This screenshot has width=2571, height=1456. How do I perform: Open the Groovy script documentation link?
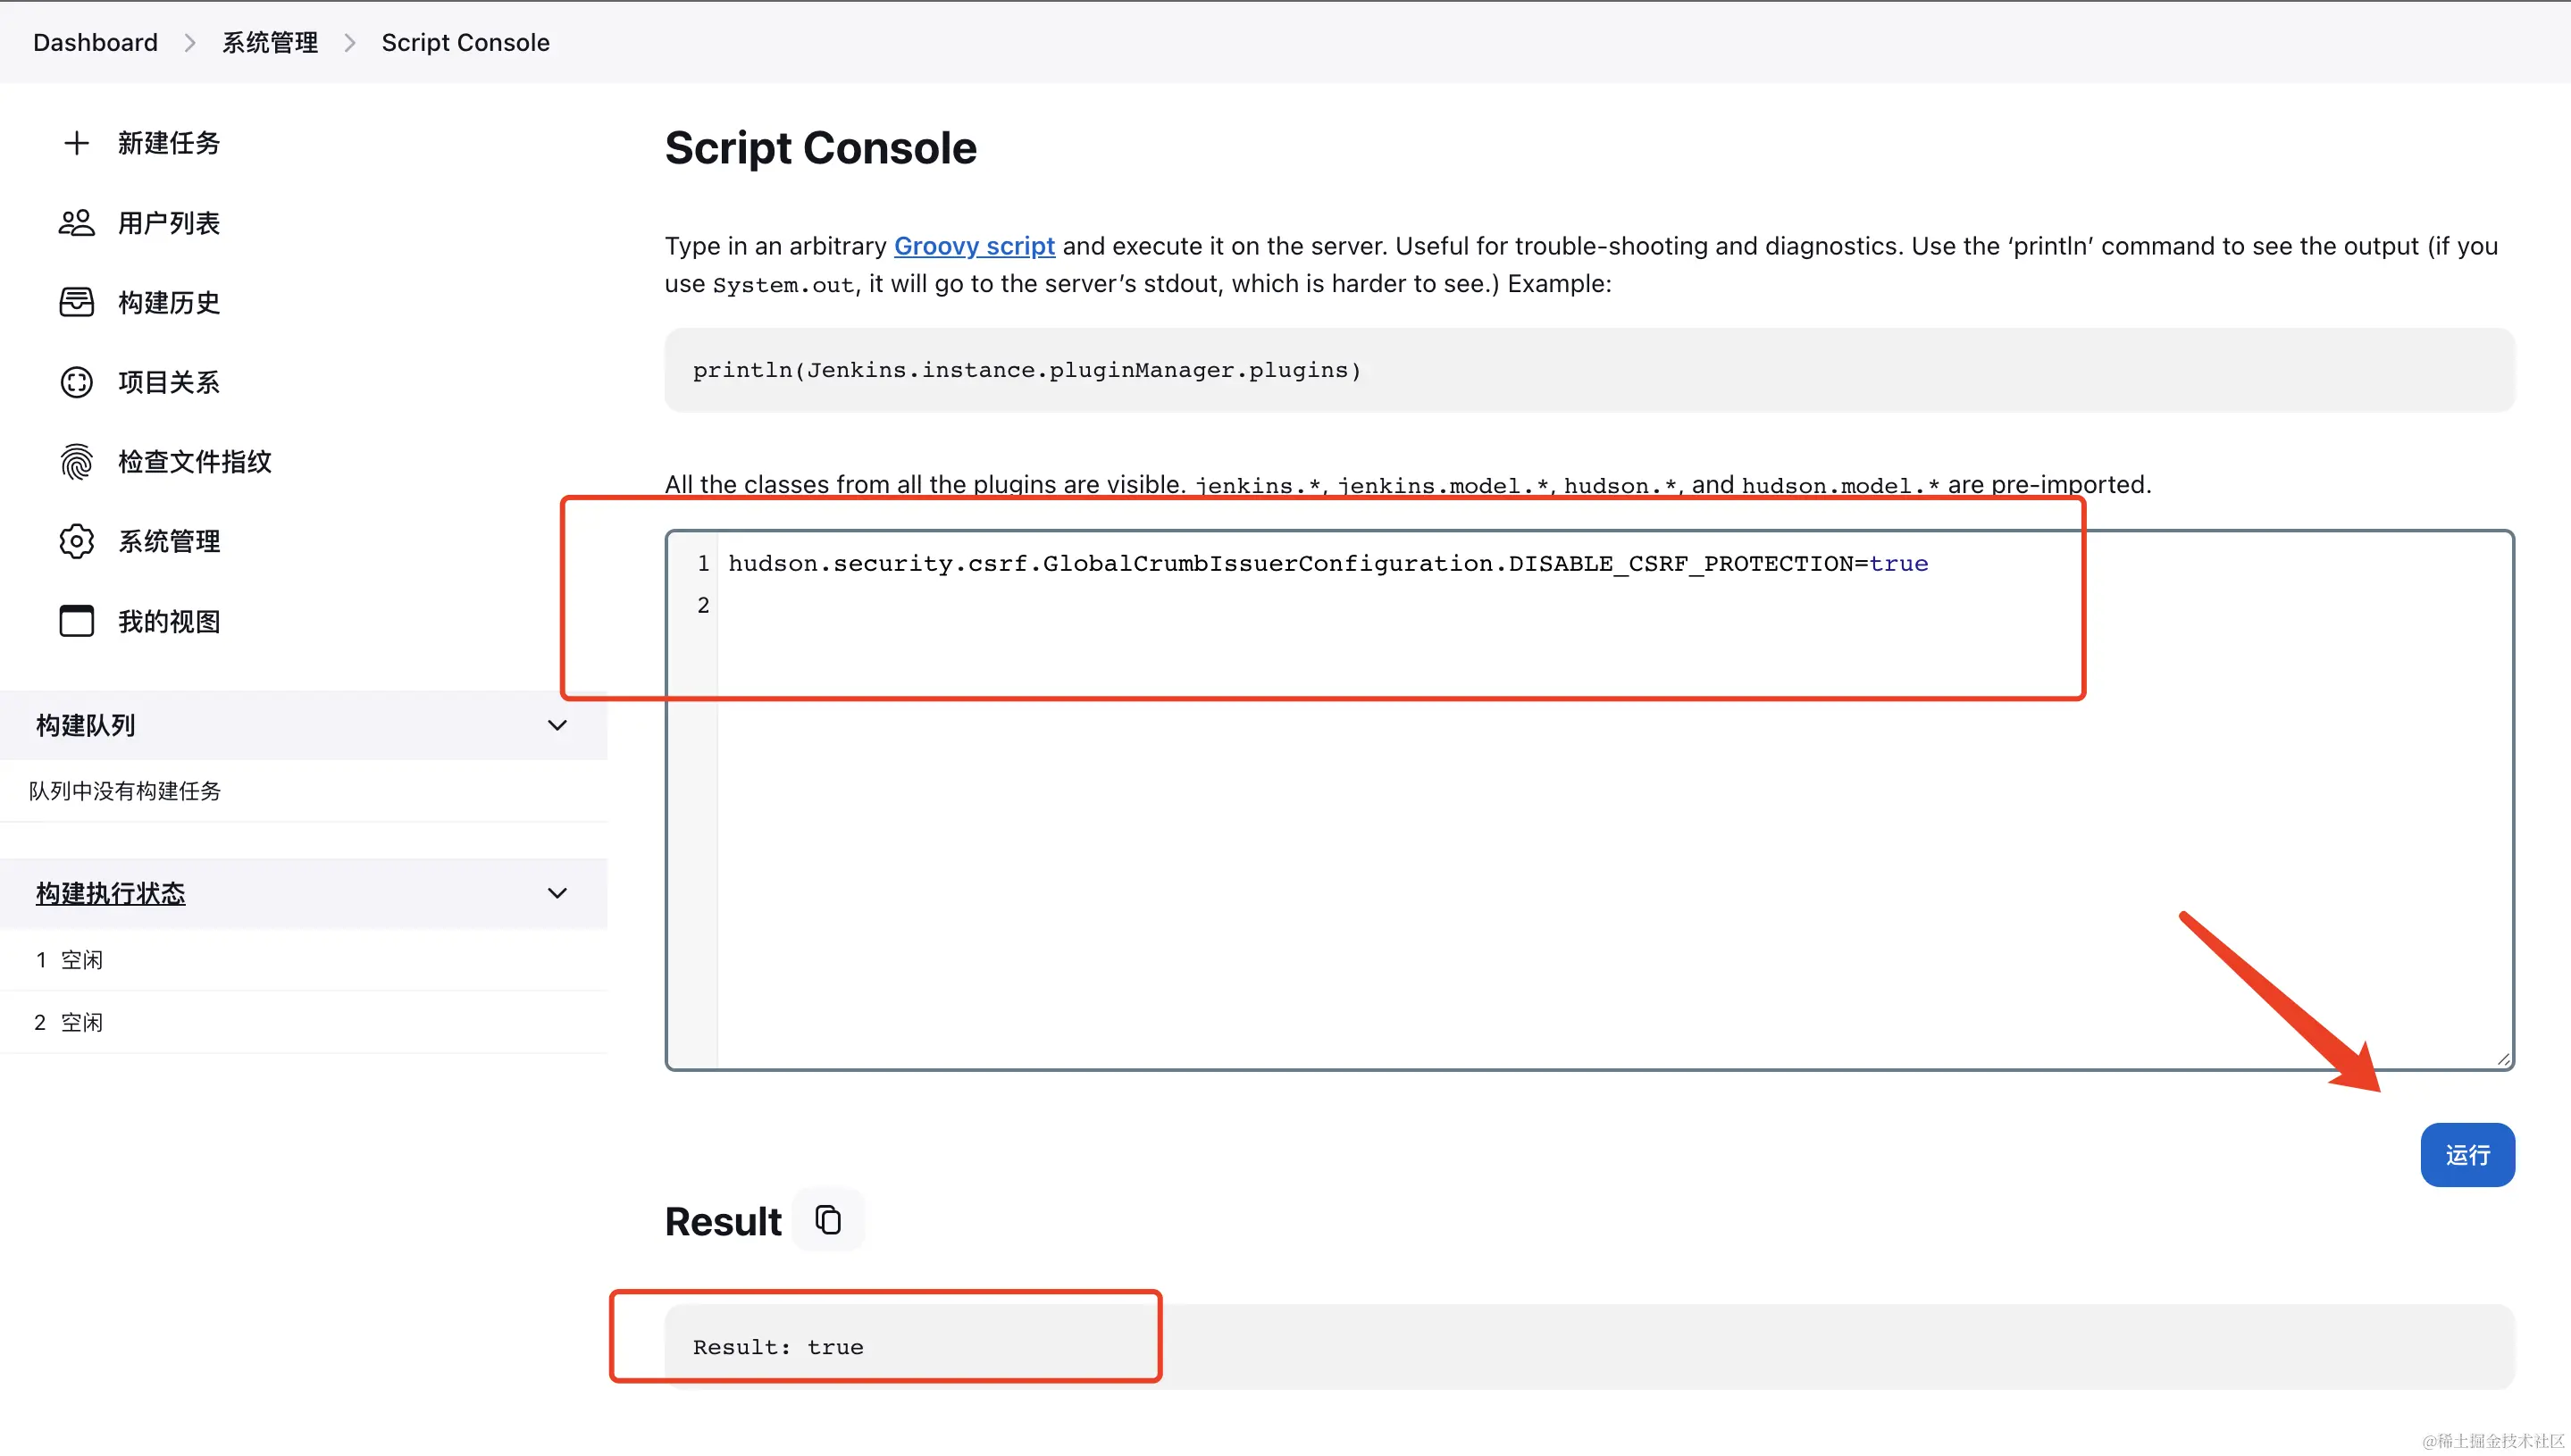(x=973, y=245)
